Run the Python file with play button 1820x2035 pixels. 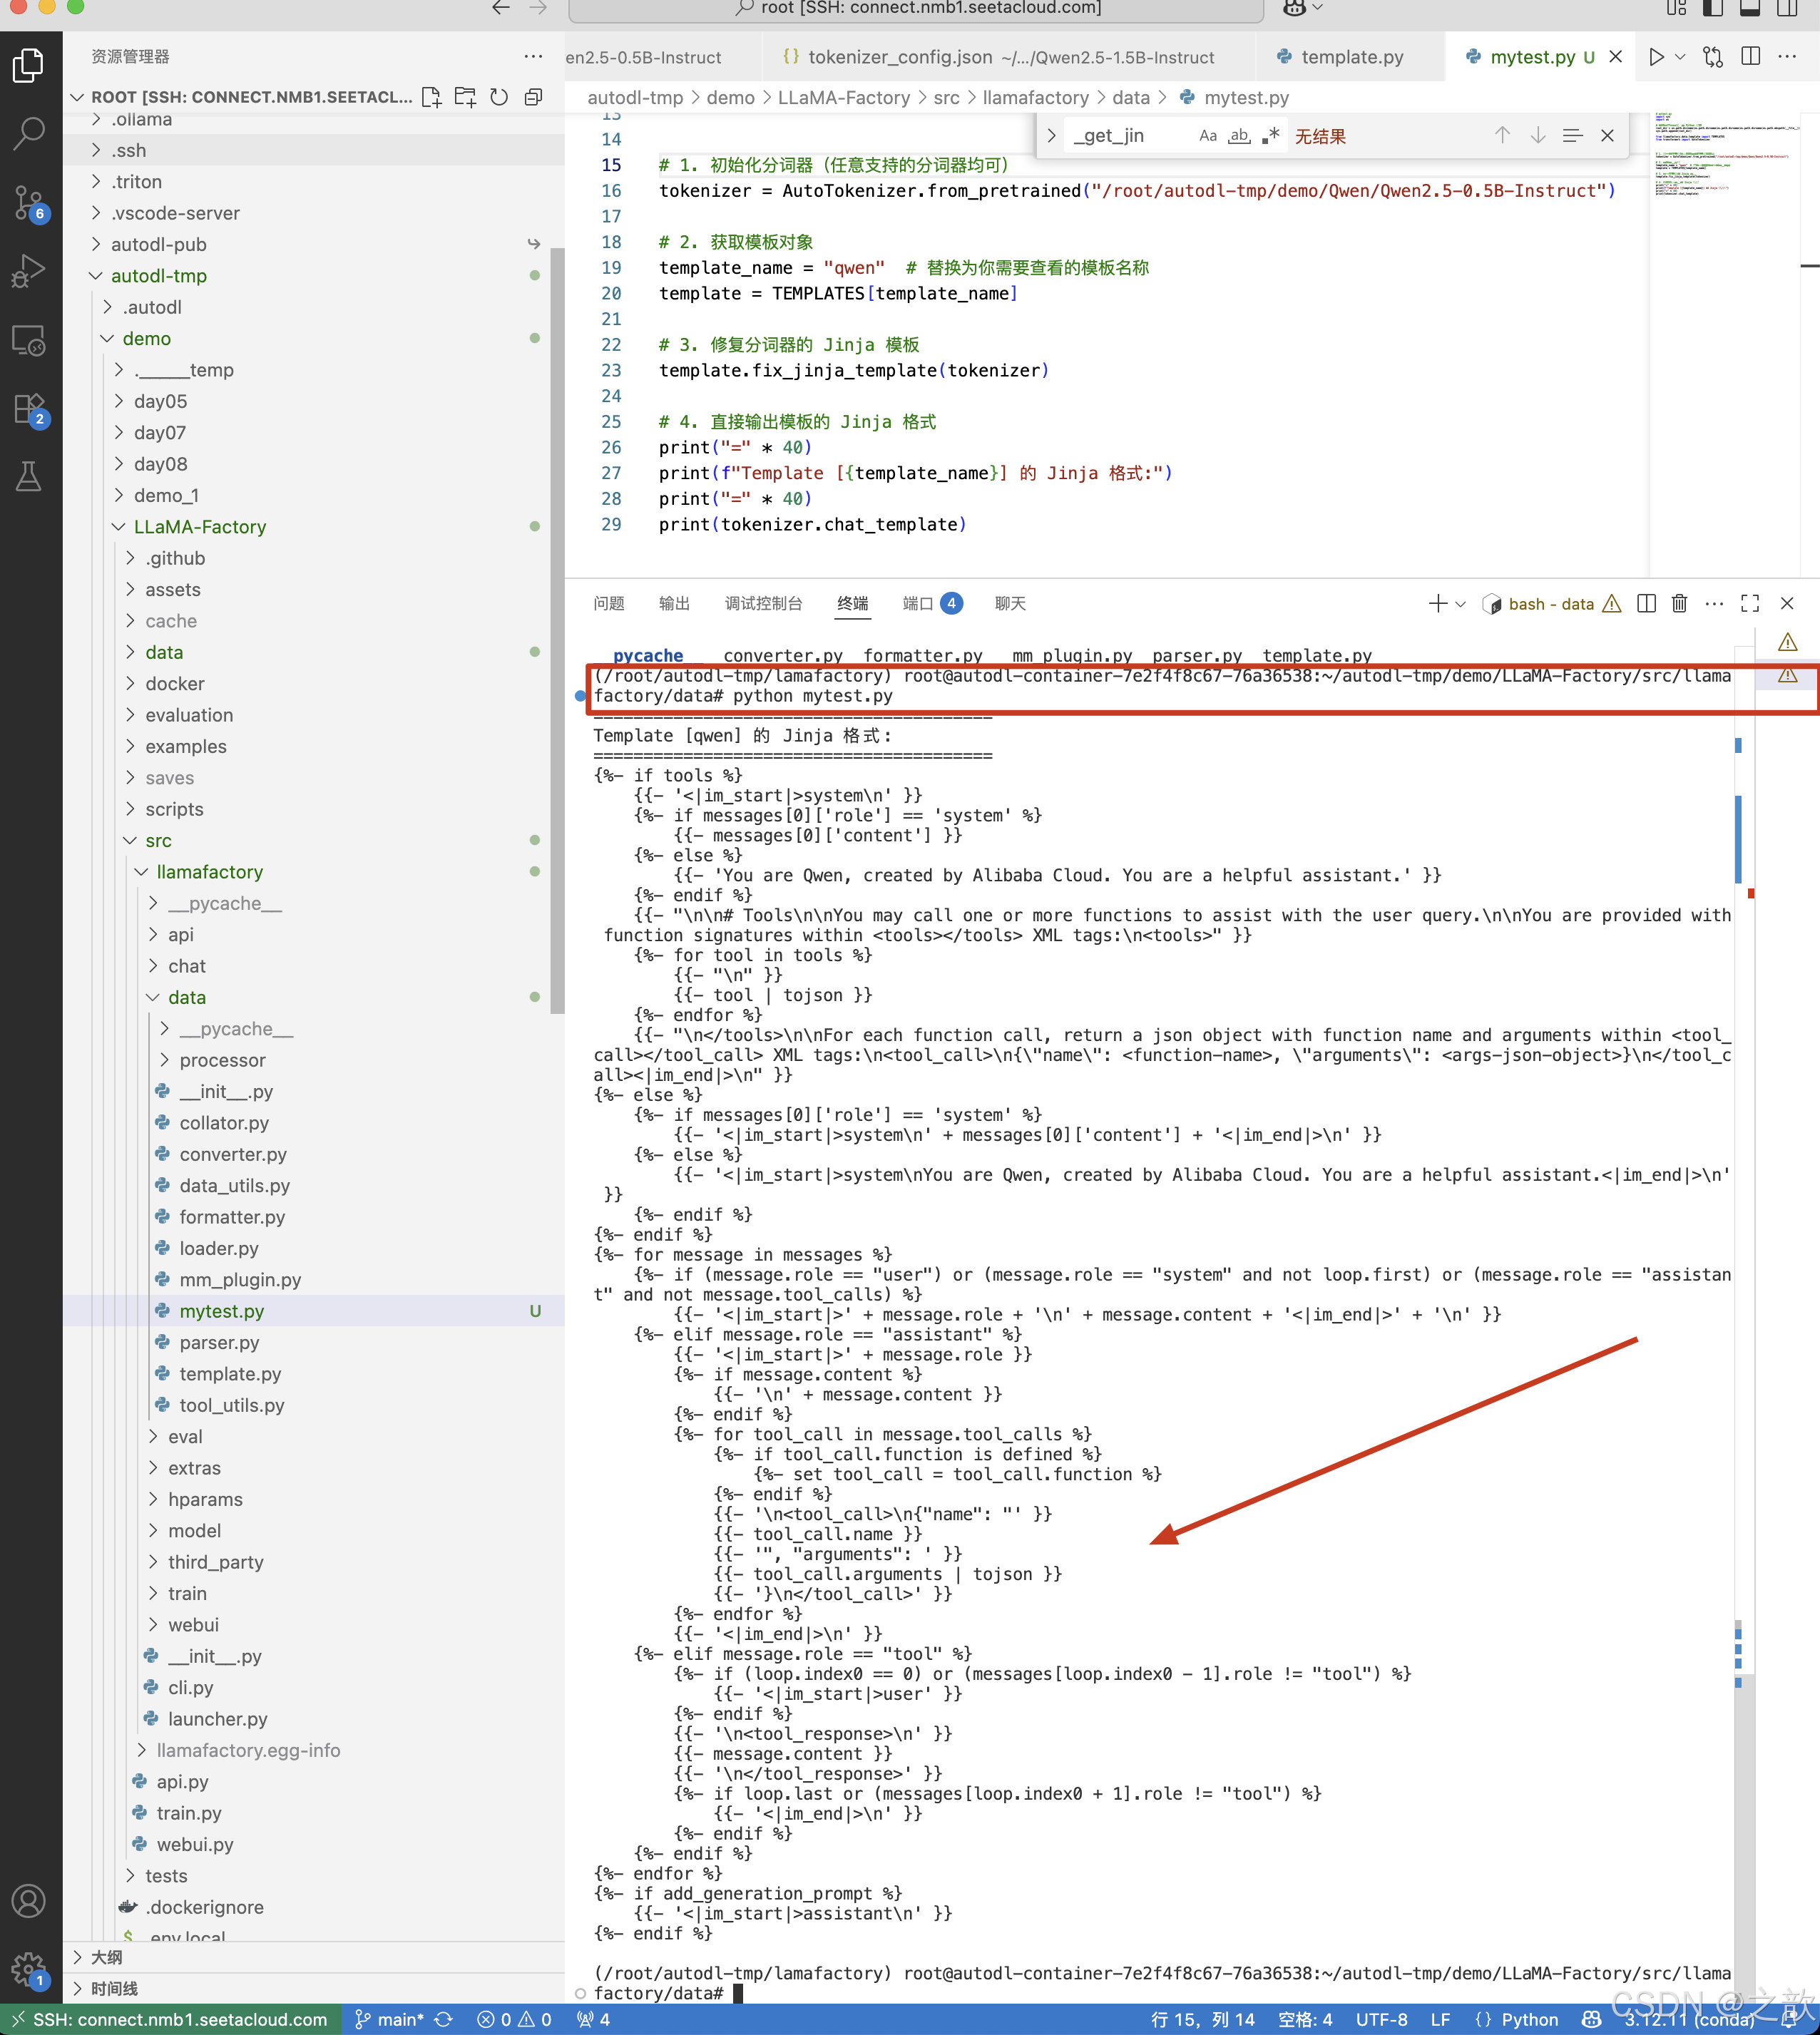[x=1657, y=57]
